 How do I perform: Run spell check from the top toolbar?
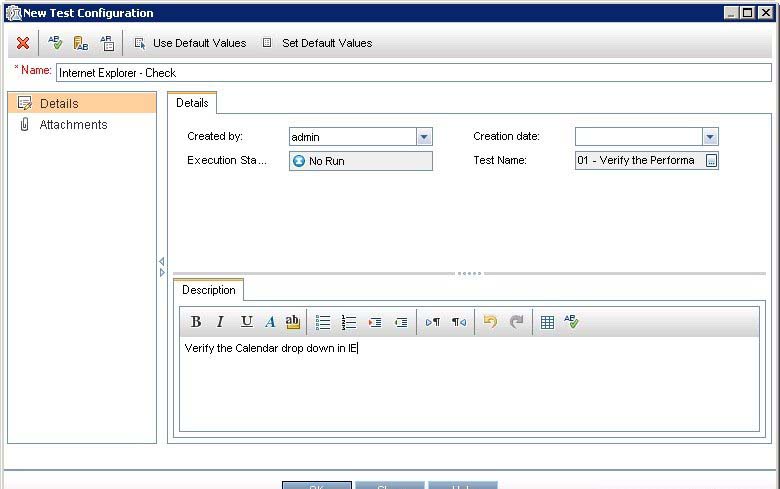(55, 43)
